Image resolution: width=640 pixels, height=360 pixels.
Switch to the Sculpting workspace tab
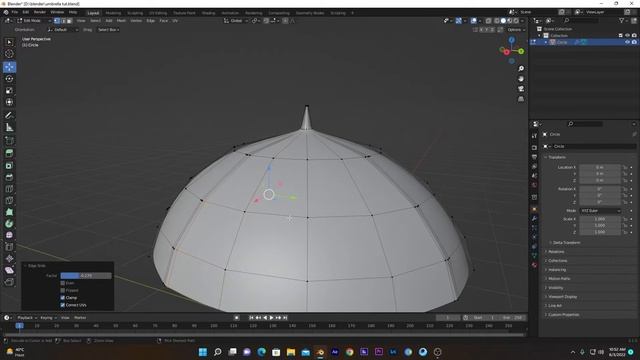135,13
